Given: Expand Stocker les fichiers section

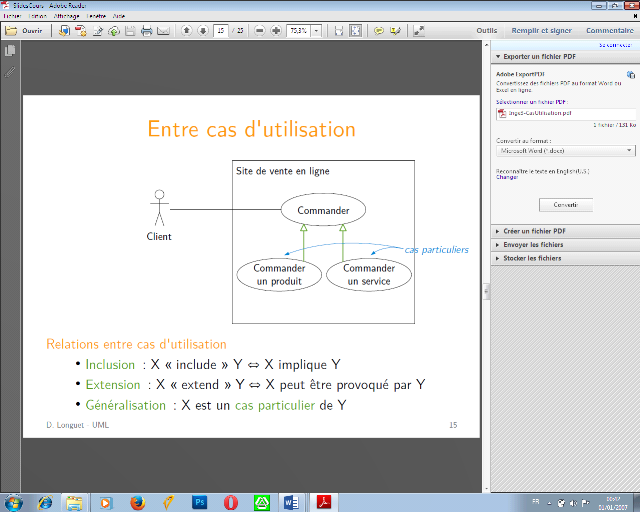Looking at the screenshot, I should point(532,258).
